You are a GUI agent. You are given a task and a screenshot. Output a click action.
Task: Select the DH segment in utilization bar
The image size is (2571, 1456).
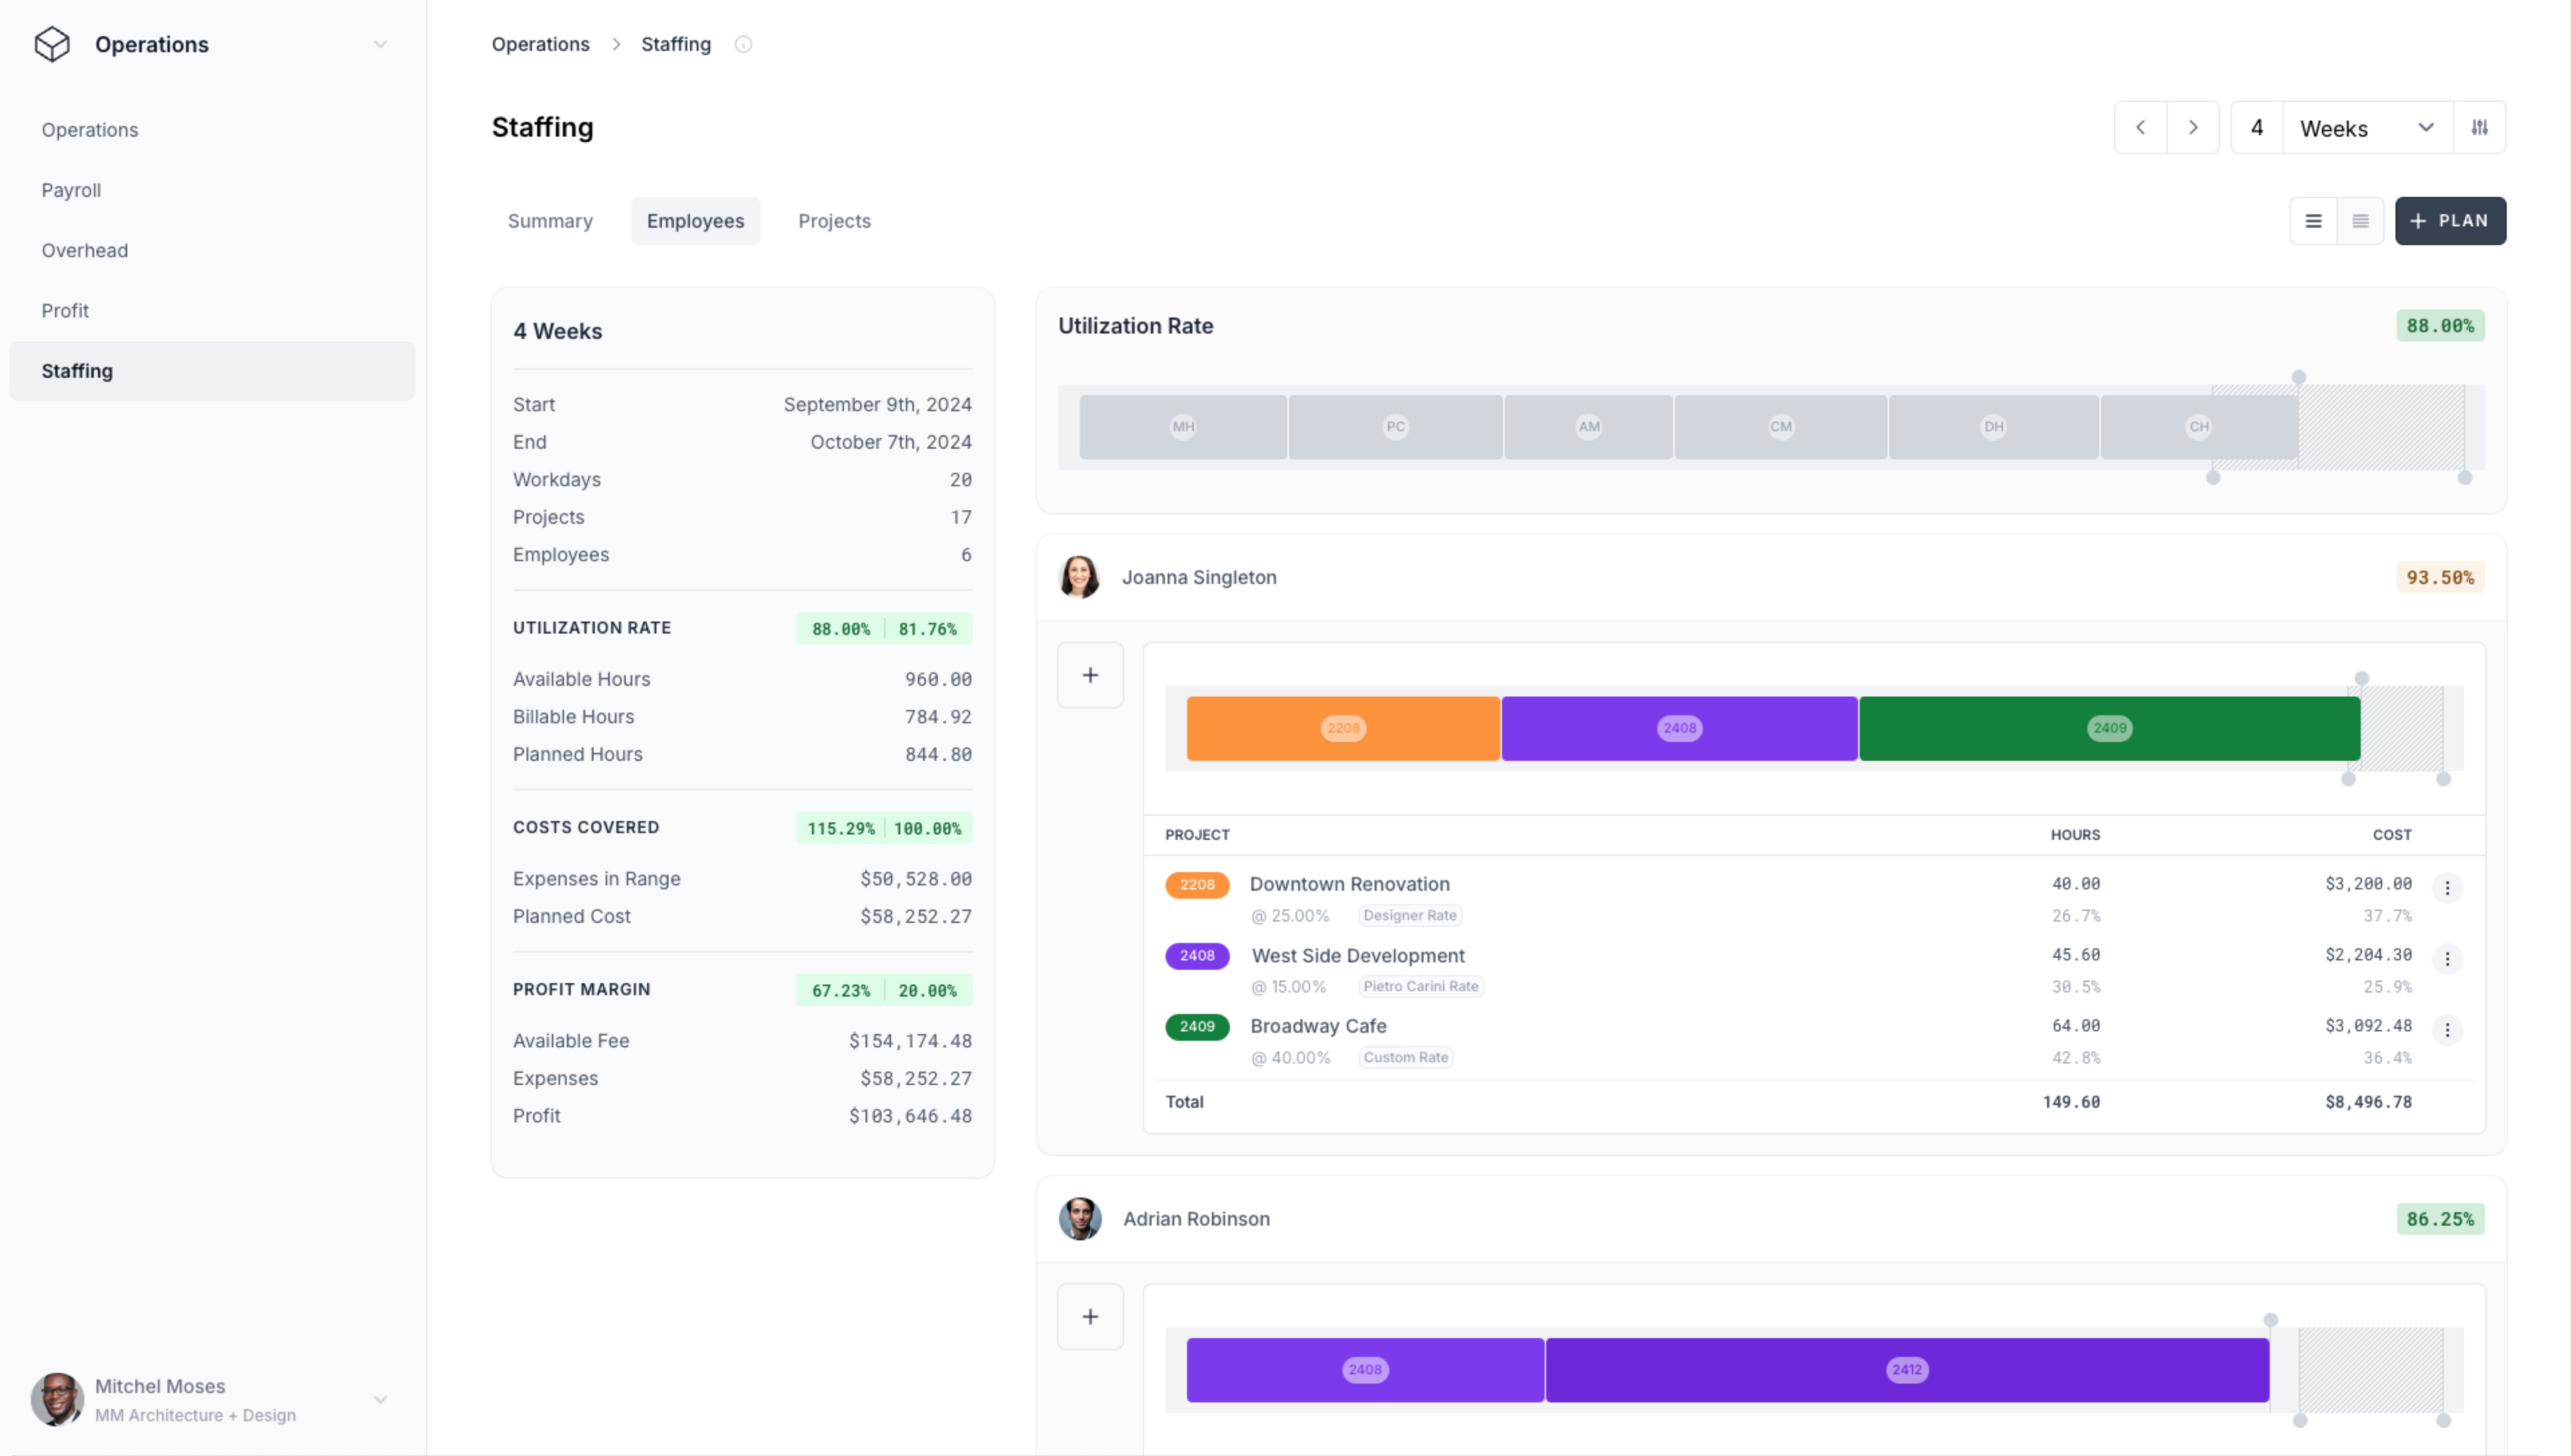click(x=1994, y=427)
